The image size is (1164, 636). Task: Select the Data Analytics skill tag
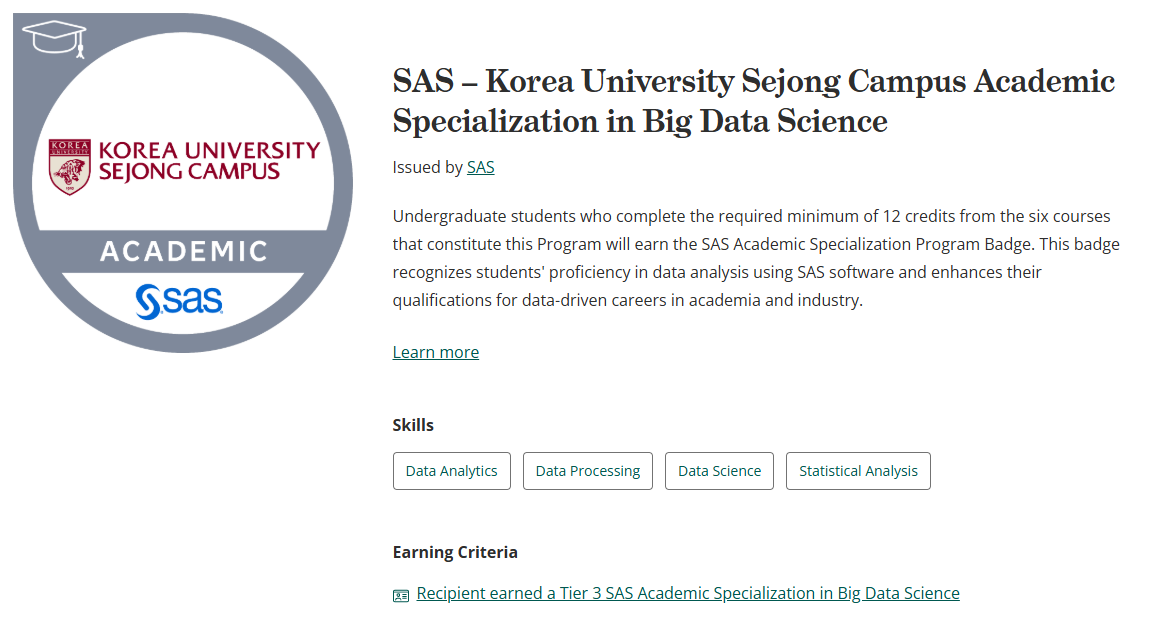(x=451, y=471)
